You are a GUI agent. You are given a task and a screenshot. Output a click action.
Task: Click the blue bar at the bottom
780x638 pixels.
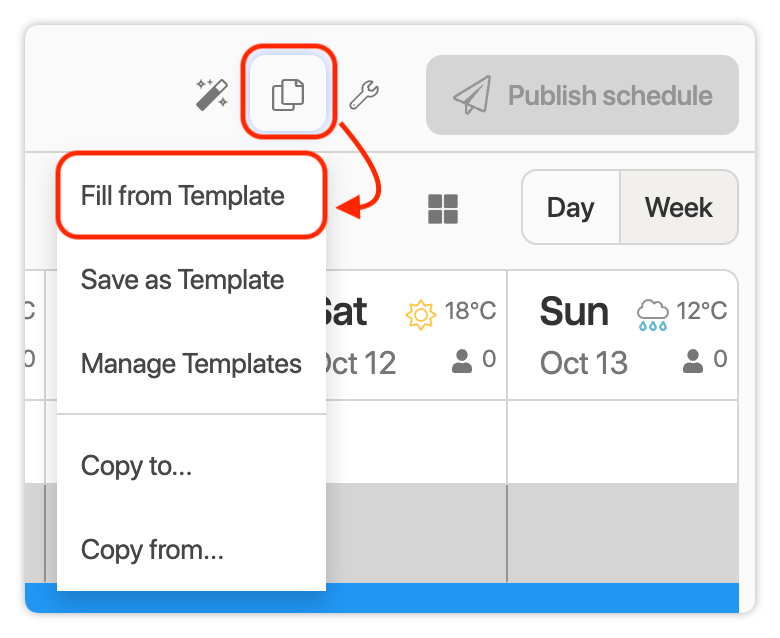(x=532, y=598)
